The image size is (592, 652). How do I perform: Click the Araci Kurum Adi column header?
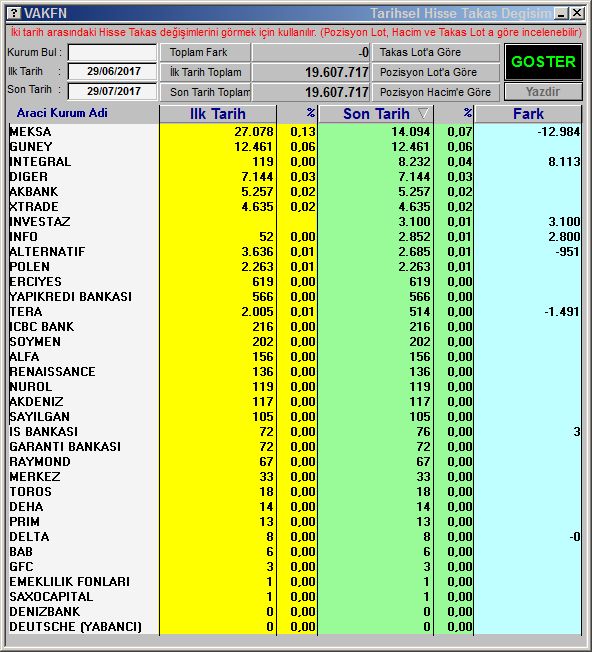[62, 113]
